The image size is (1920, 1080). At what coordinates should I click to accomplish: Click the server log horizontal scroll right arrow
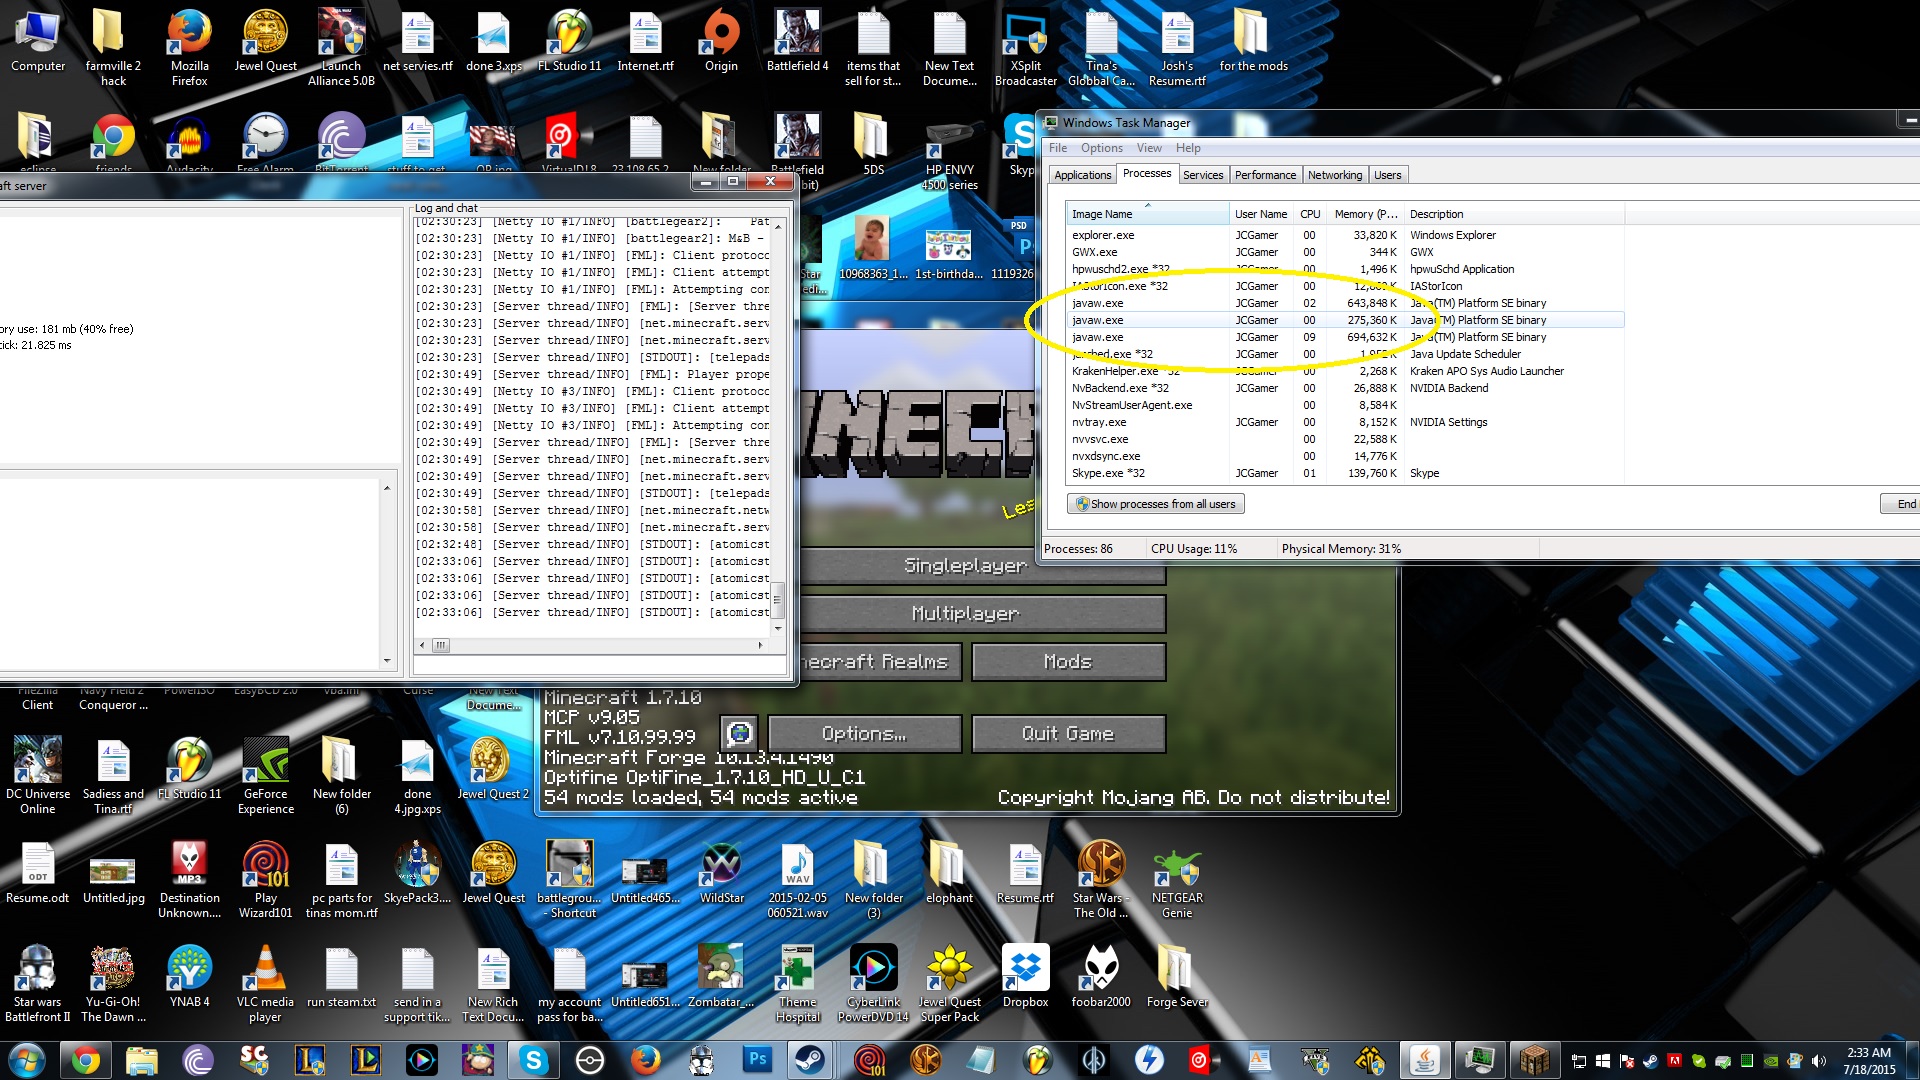(x=760, y=646)
